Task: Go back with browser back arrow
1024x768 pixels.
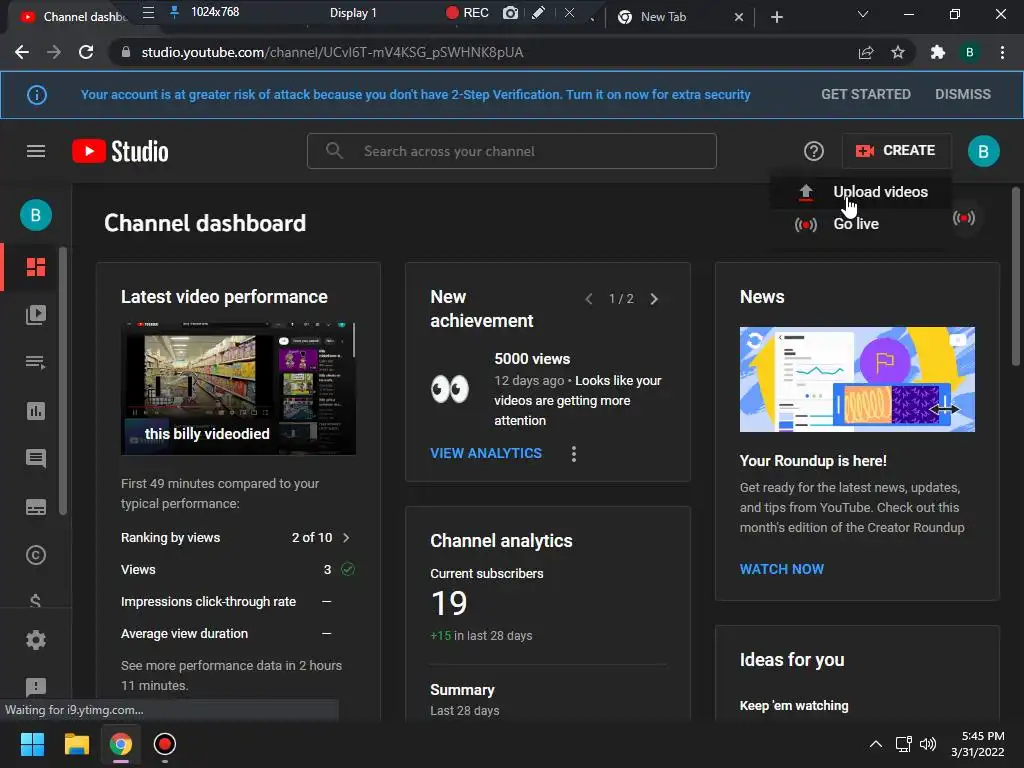Action: (x=22, y=52)
